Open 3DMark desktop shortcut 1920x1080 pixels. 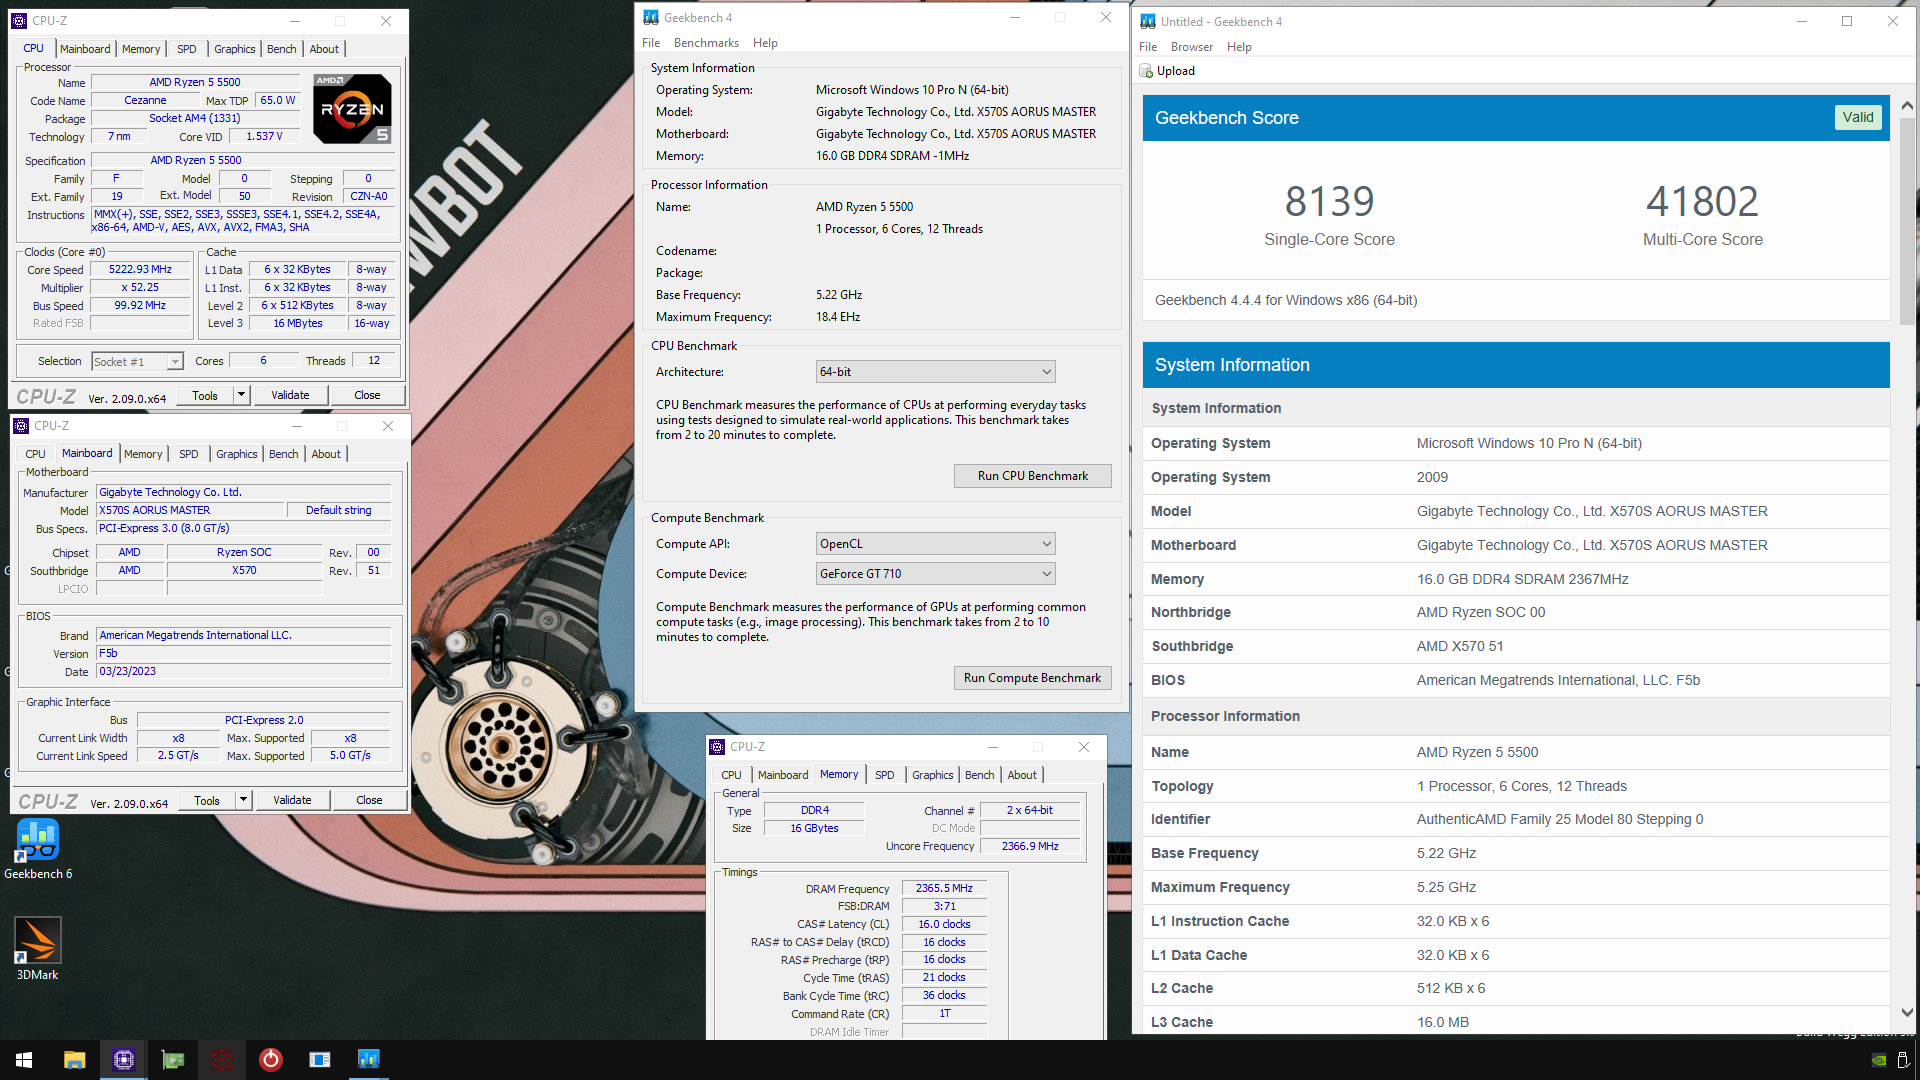click(37, 948)
